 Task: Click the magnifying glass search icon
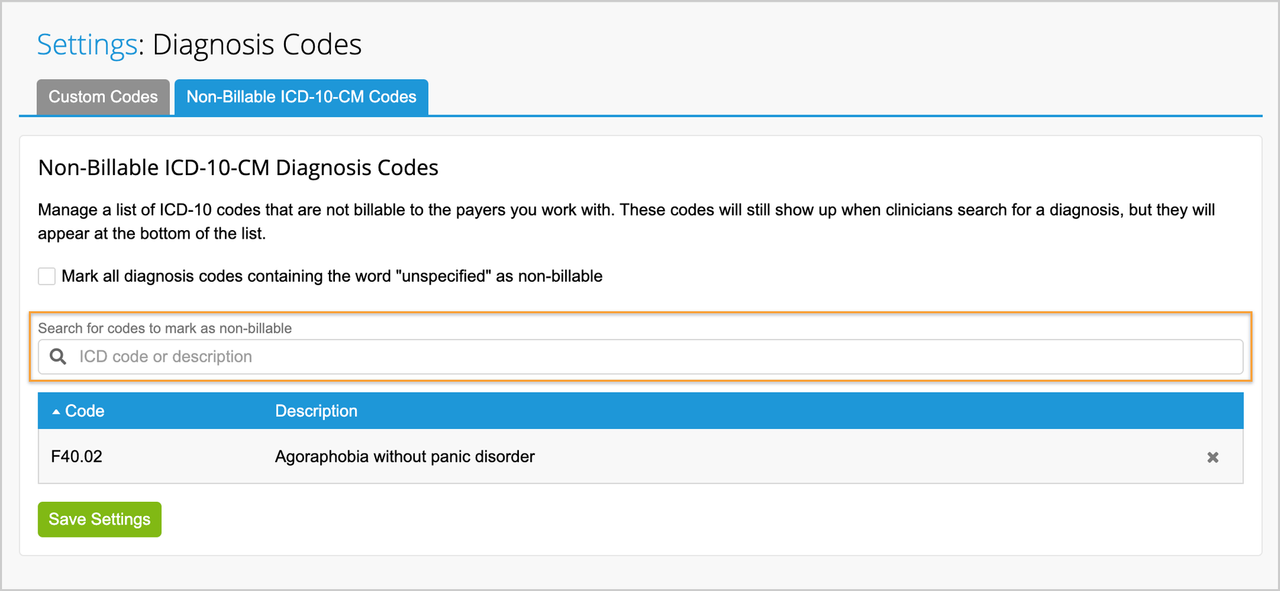(58, 357)
